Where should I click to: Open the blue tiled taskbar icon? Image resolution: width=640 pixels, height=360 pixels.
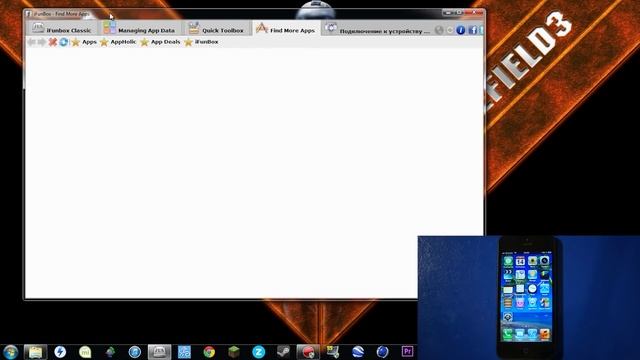[184, 352]
